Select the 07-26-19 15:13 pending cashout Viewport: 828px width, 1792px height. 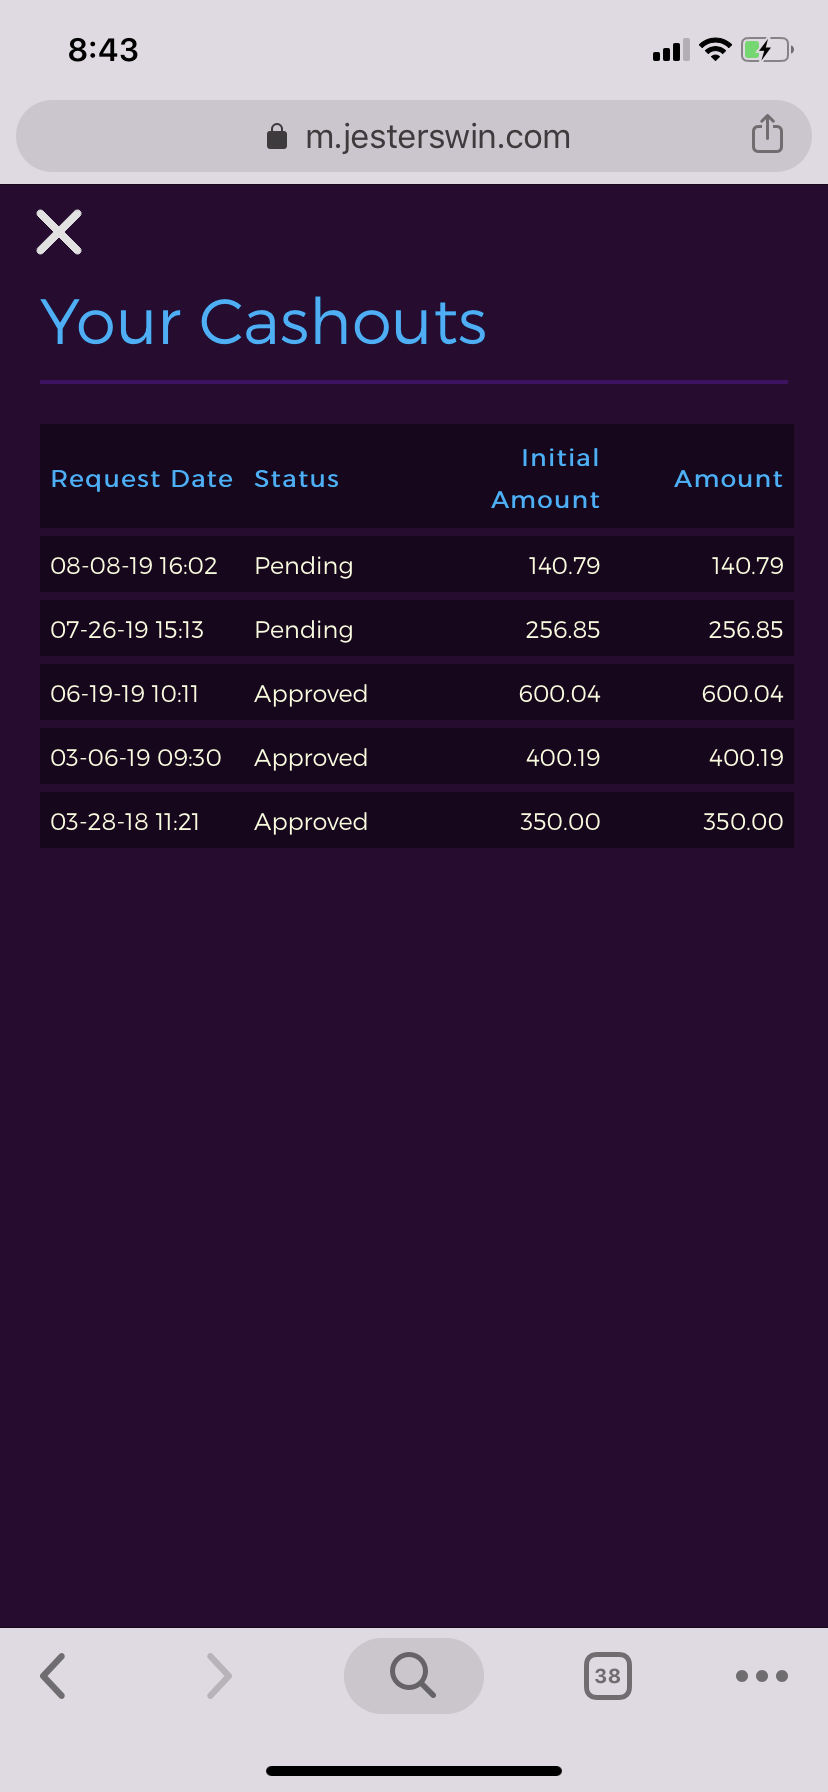[x=416, y=630]
